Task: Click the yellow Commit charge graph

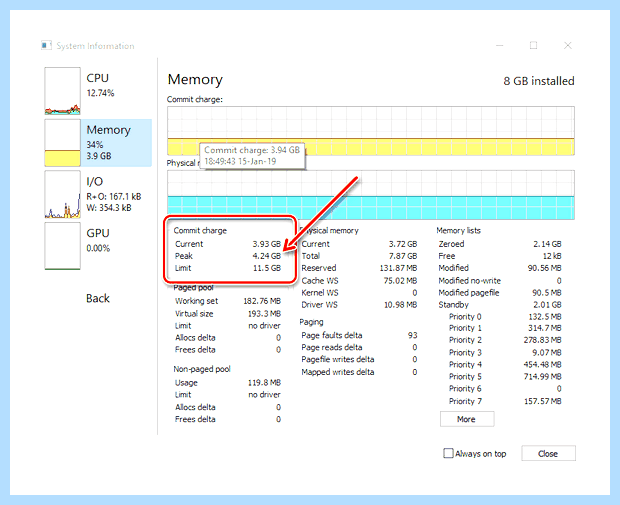Action: coord(371,131)
